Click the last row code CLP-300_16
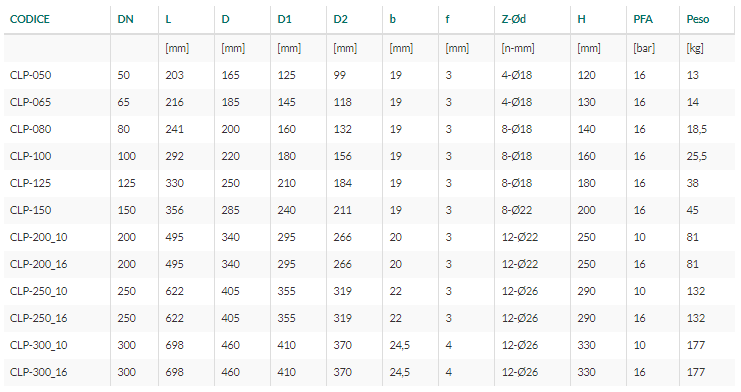 tap(39, 372)
